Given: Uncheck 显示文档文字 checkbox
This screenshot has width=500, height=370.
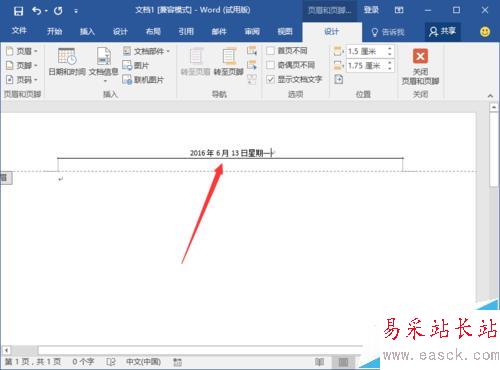Looking at the screenshot, I should click(270, 79).
